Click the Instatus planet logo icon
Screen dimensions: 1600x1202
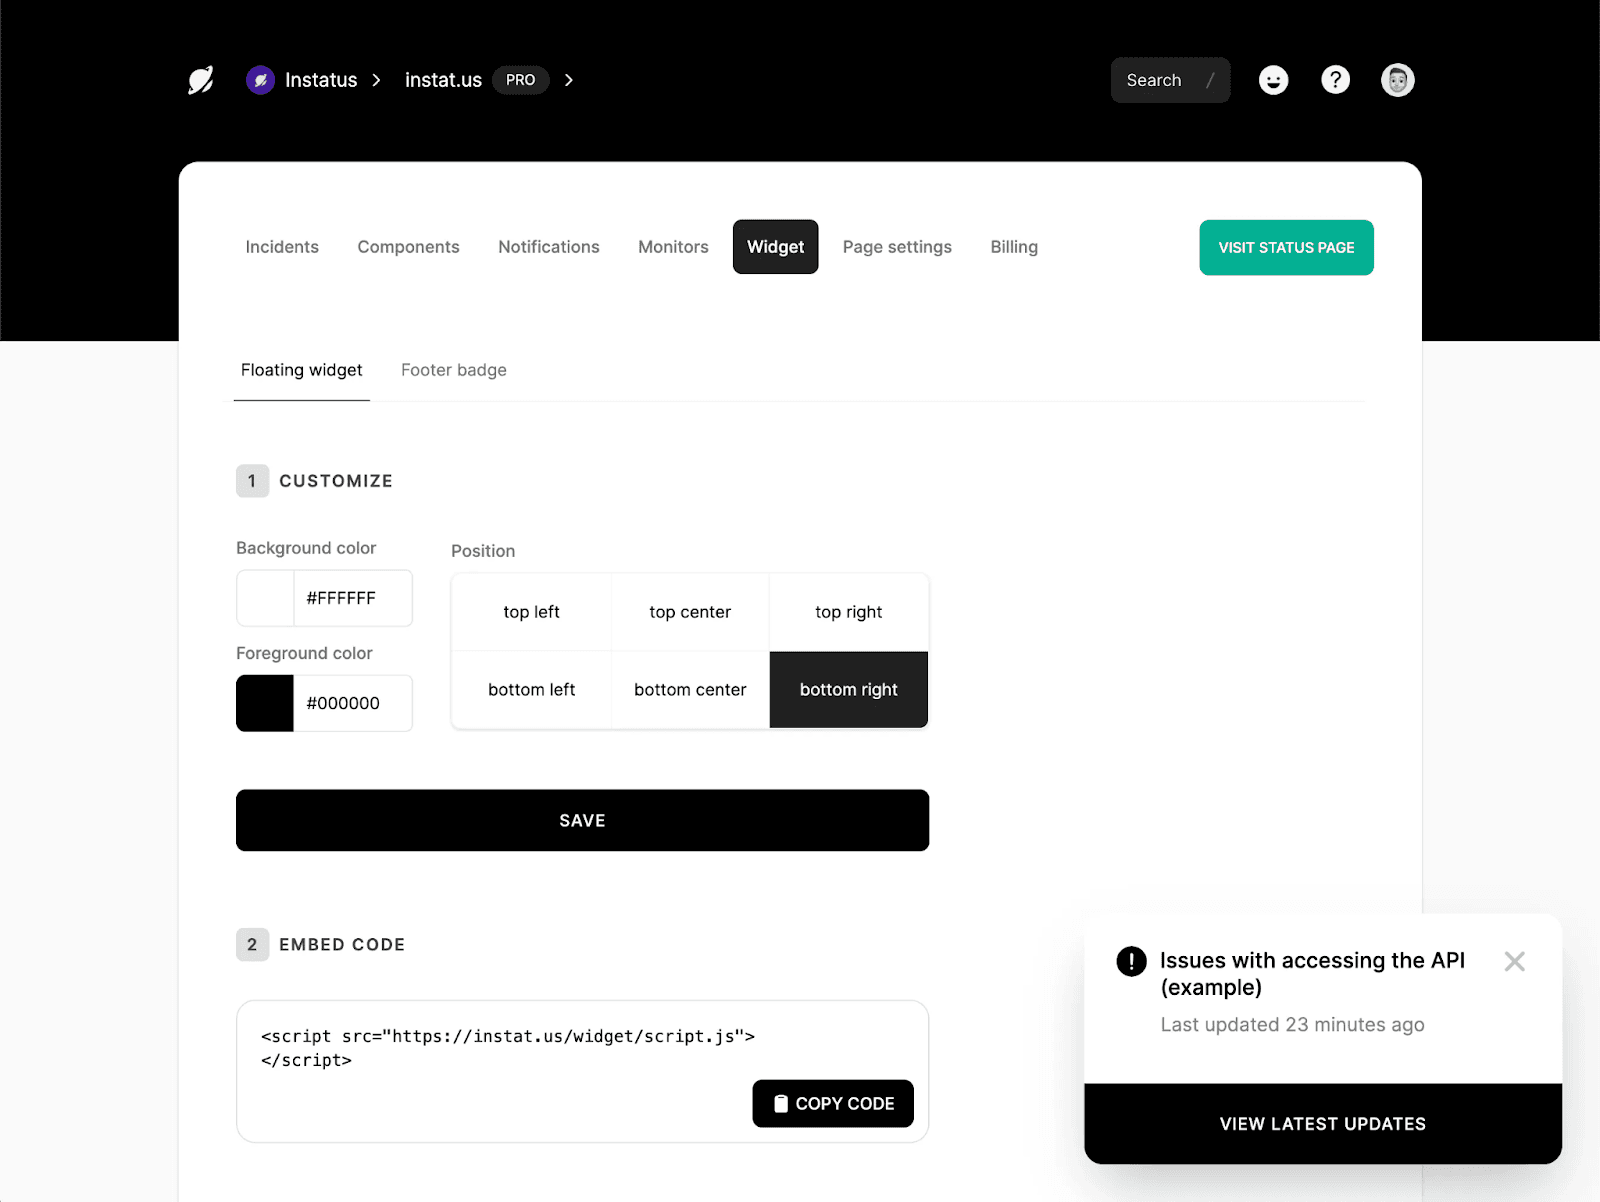(201, 80)
